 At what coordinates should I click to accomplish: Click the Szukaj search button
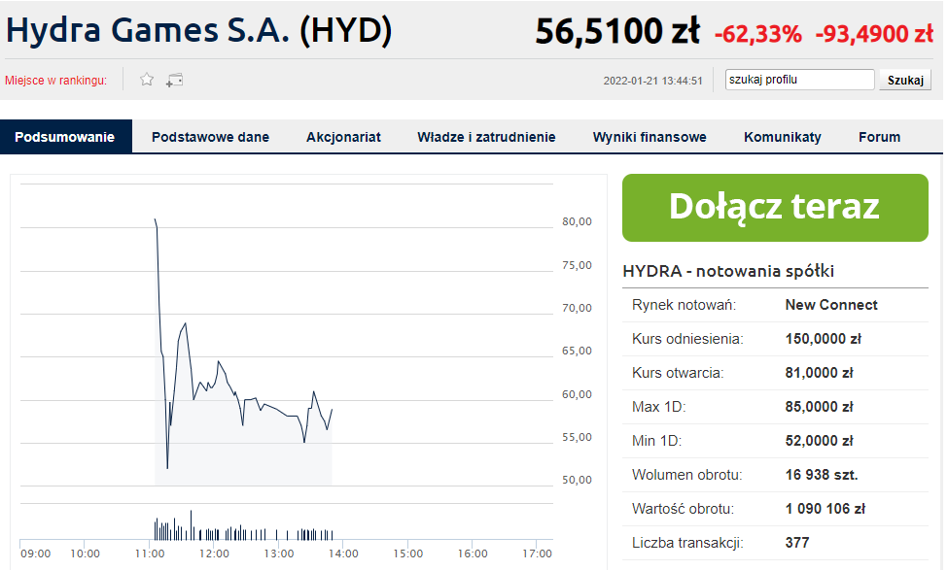[905, 80]
